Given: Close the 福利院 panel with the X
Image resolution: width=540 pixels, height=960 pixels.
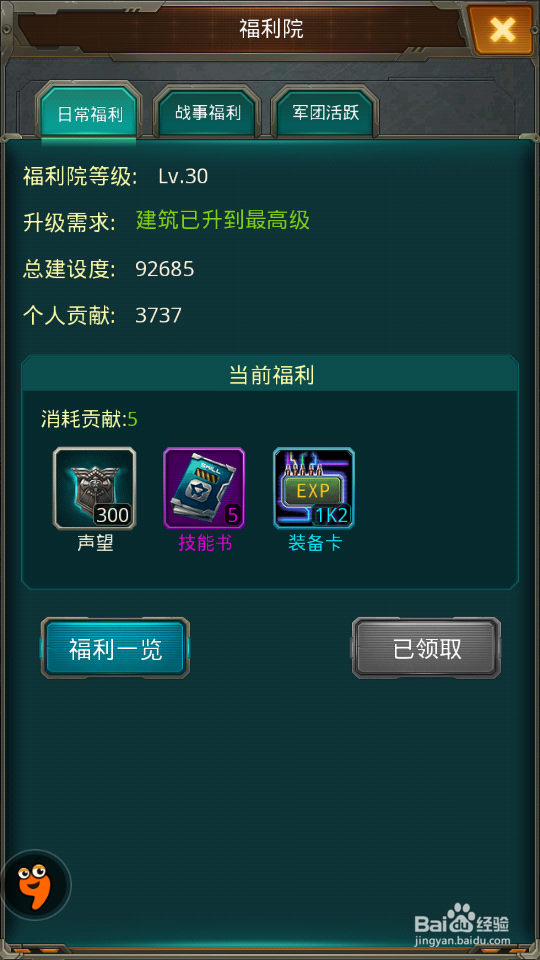Looking at the screenshot, I should pyautogui.click(x=502, y=29).
